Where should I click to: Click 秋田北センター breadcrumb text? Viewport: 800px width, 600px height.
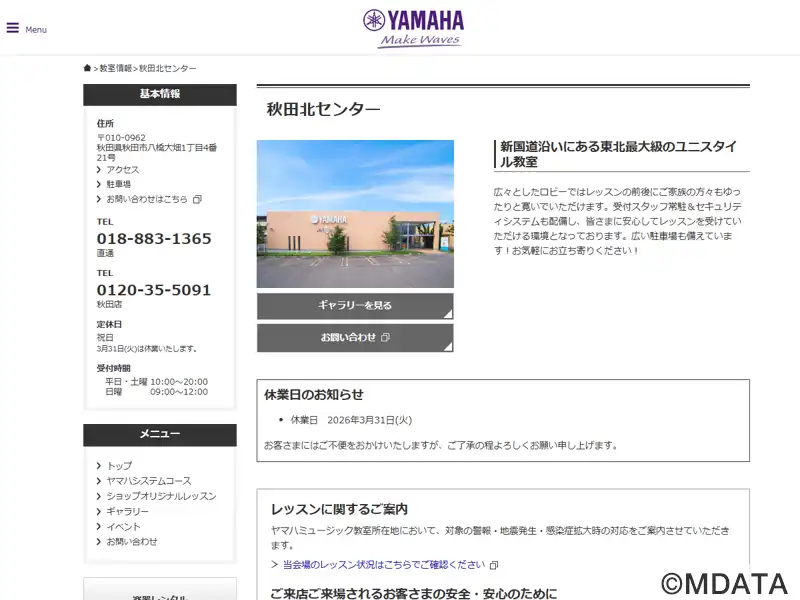pyautogui.click(x=167, y=68)
